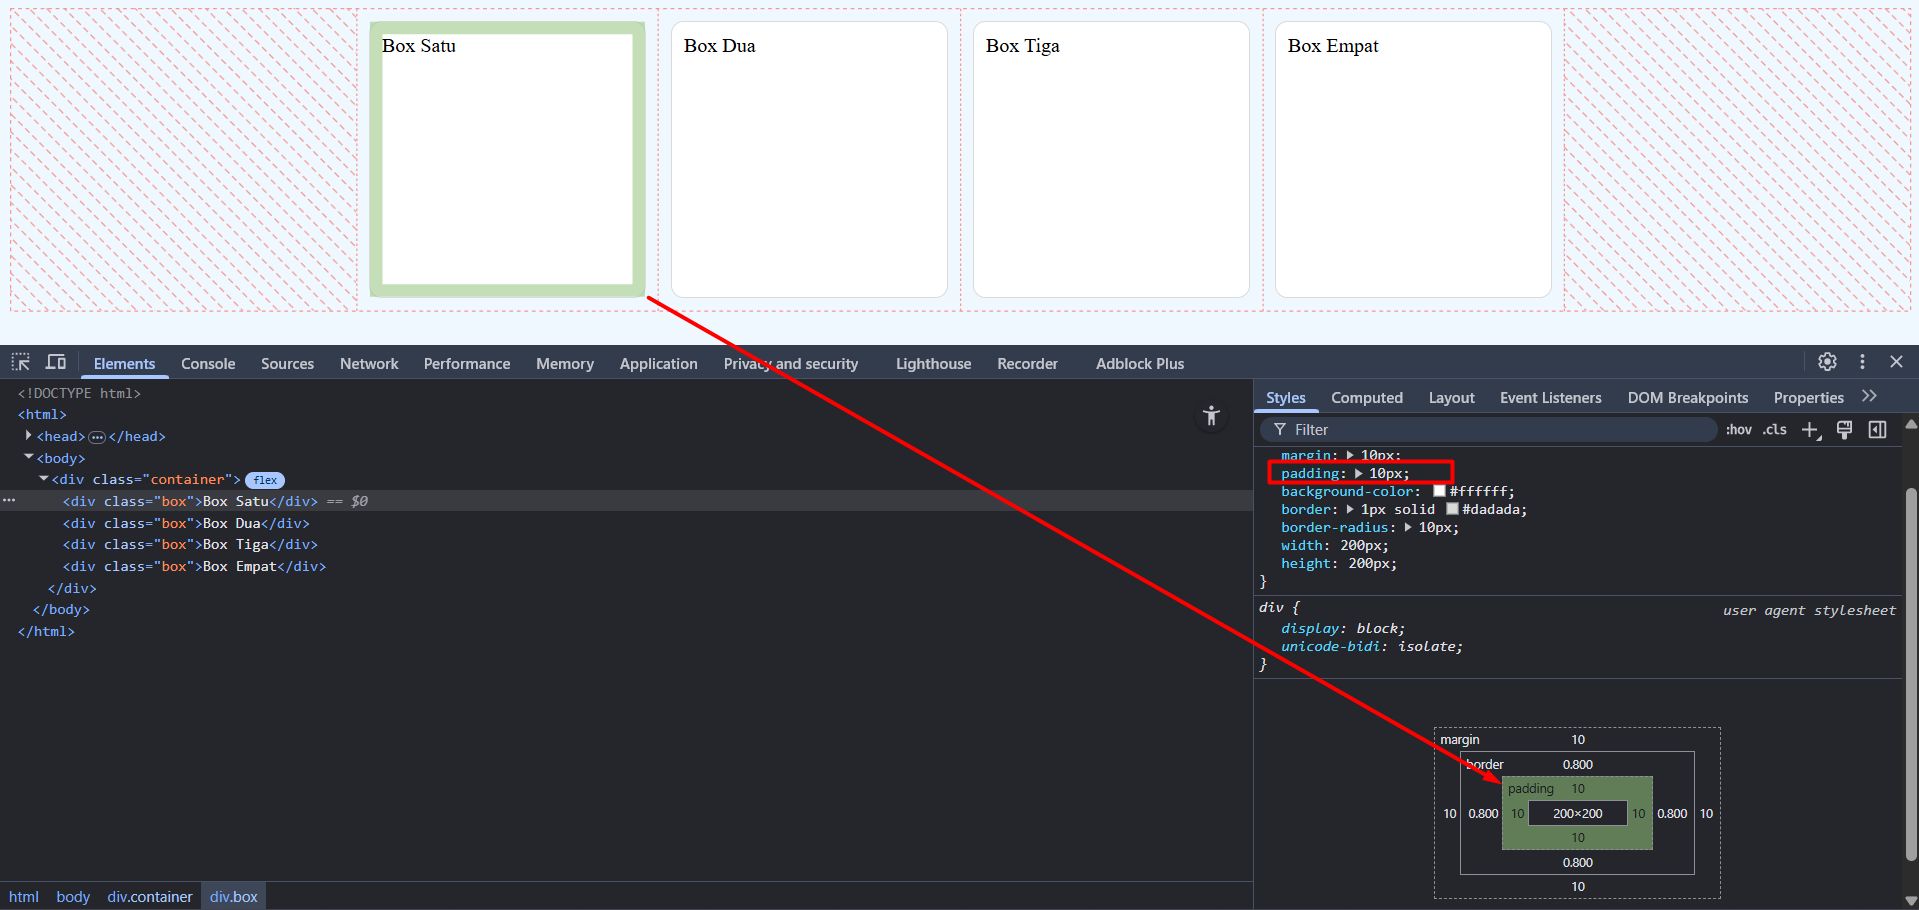The width and height of the screenshot is (1919, 910).
Task: Expand the padding shorthand property
Action: pyautogui.click(x=1358, y=473)
